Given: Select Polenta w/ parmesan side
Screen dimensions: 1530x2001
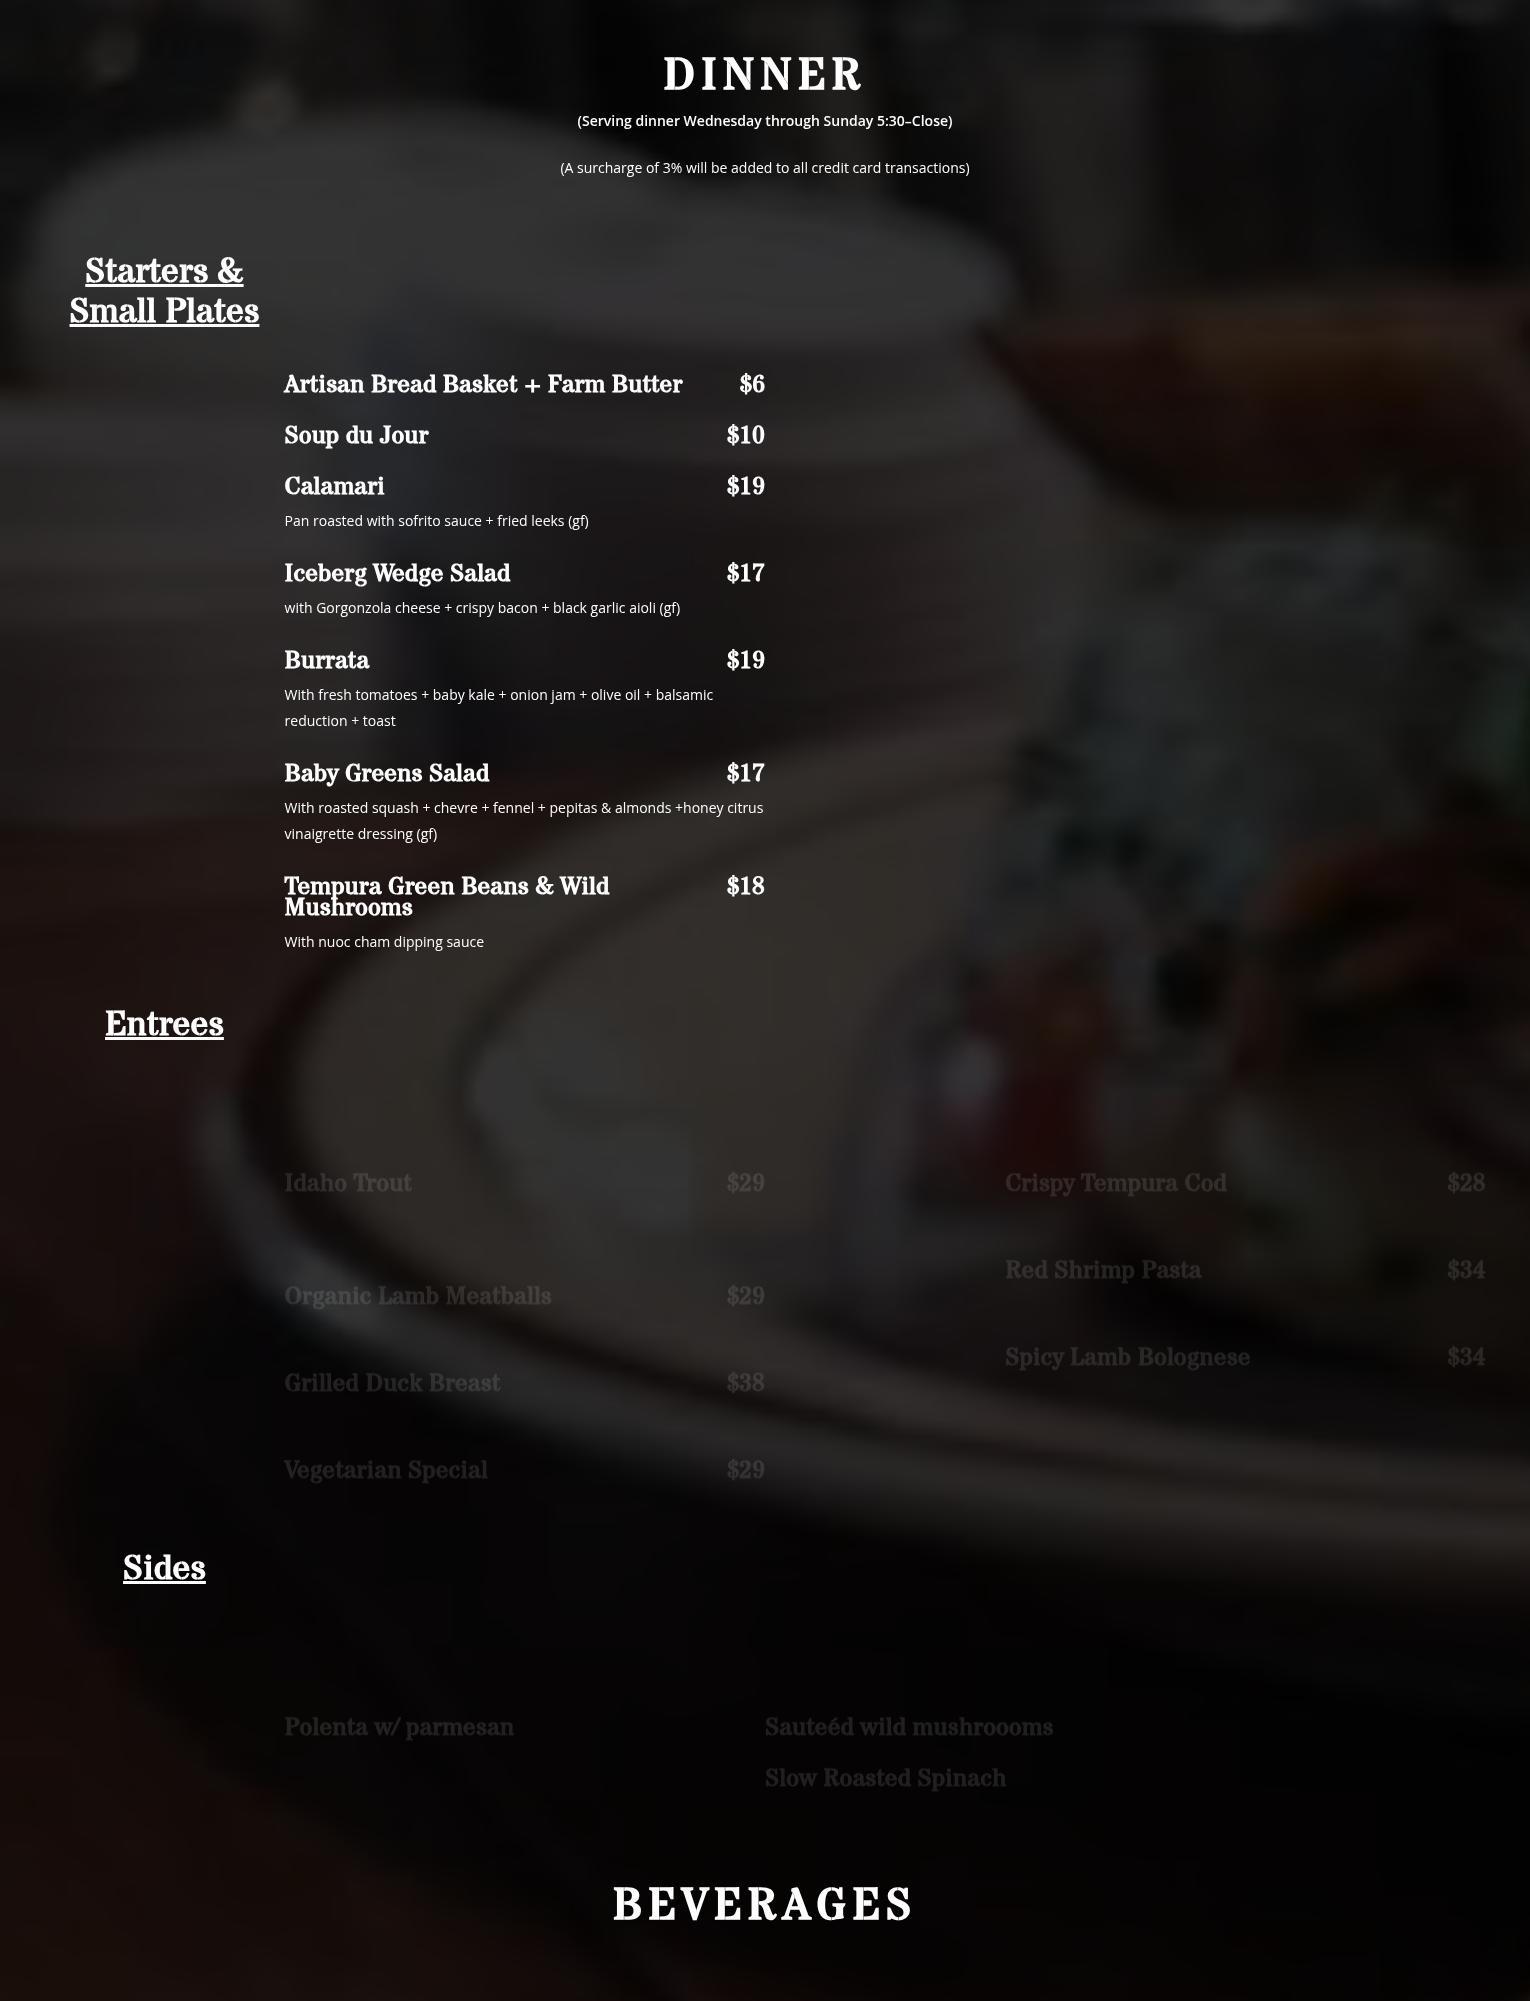Looking at the screenshot, I should tap(399, 1727).
